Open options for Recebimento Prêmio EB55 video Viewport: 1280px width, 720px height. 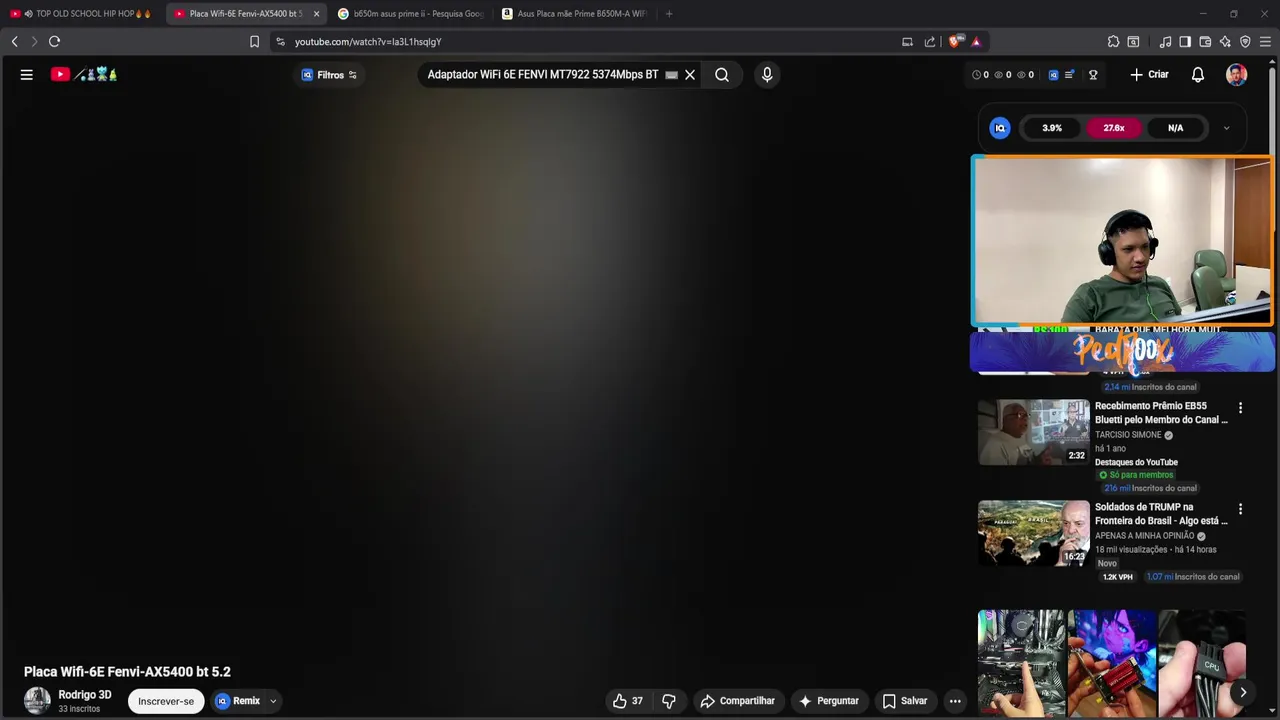[x=1240, y=408]
